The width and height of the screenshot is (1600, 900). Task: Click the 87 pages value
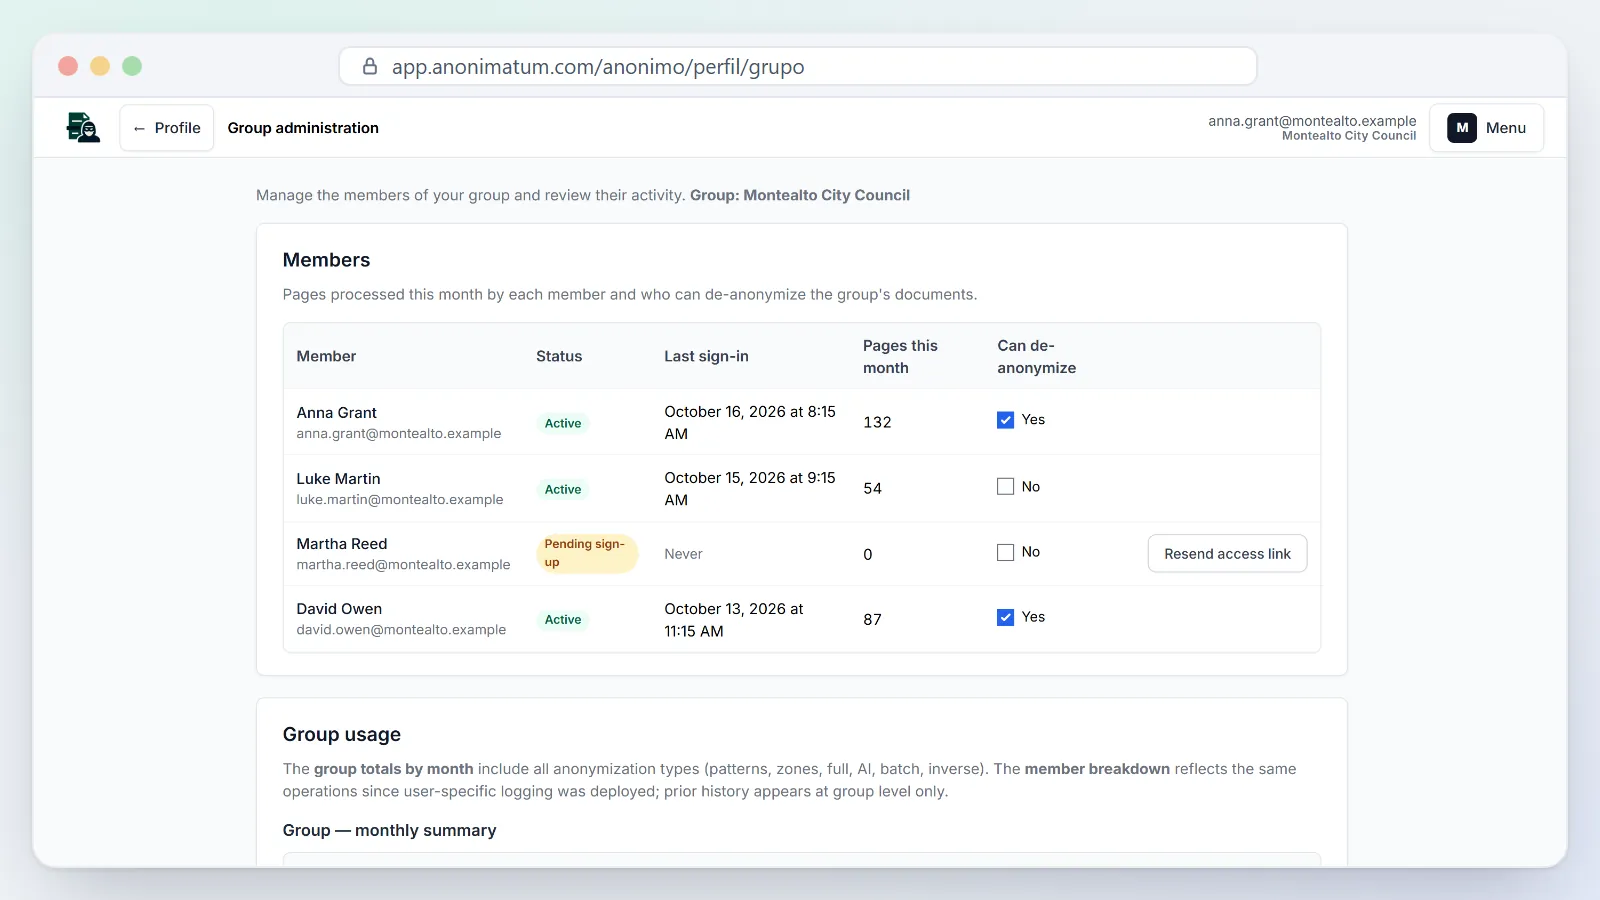(872, 620)
